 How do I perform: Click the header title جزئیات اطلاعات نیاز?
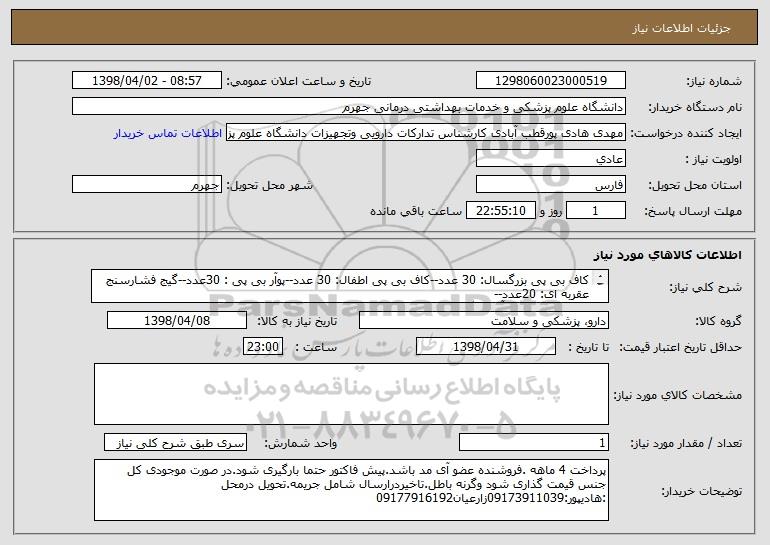(681, 28)
